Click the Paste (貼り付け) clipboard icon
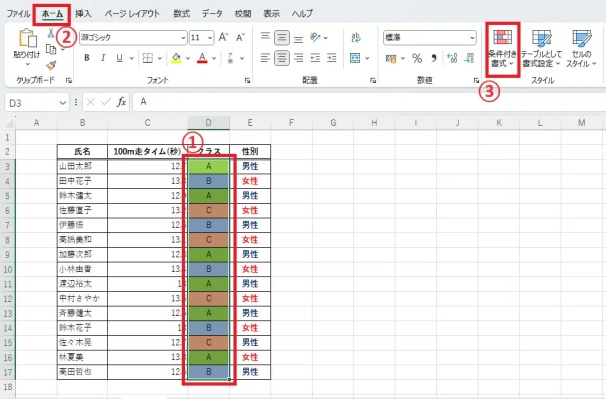The height and width of the screenshot is (399, 606). click(x=27, y=38)
